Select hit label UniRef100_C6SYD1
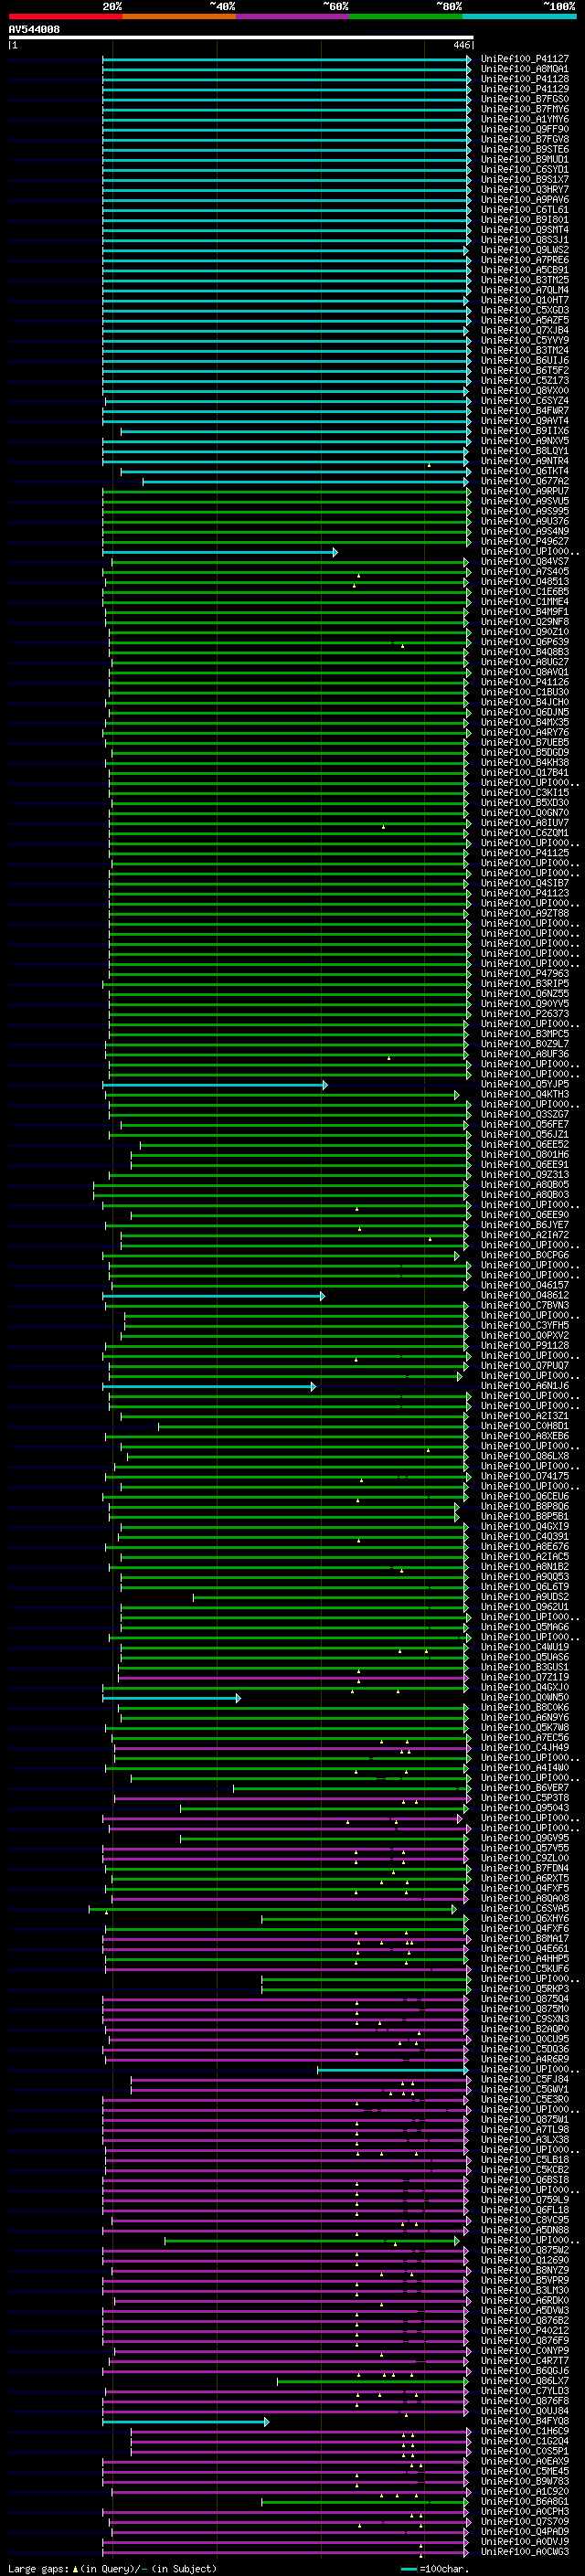 (525, 169)
